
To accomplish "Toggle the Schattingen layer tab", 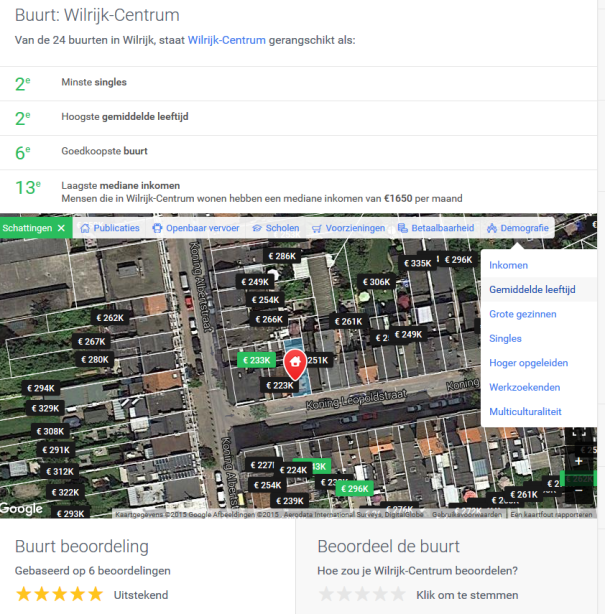I will point(36,228).
